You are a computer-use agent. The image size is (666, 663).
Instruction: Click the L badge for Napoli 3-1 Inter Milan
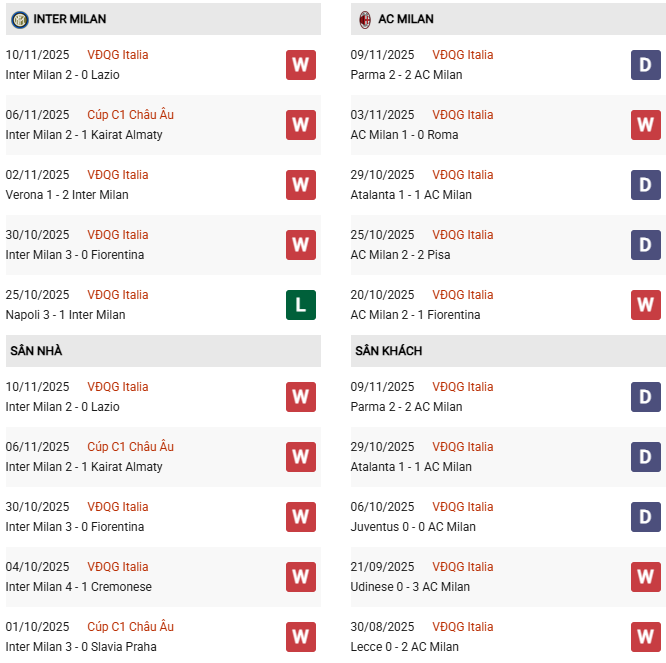[x=300, y=305]
